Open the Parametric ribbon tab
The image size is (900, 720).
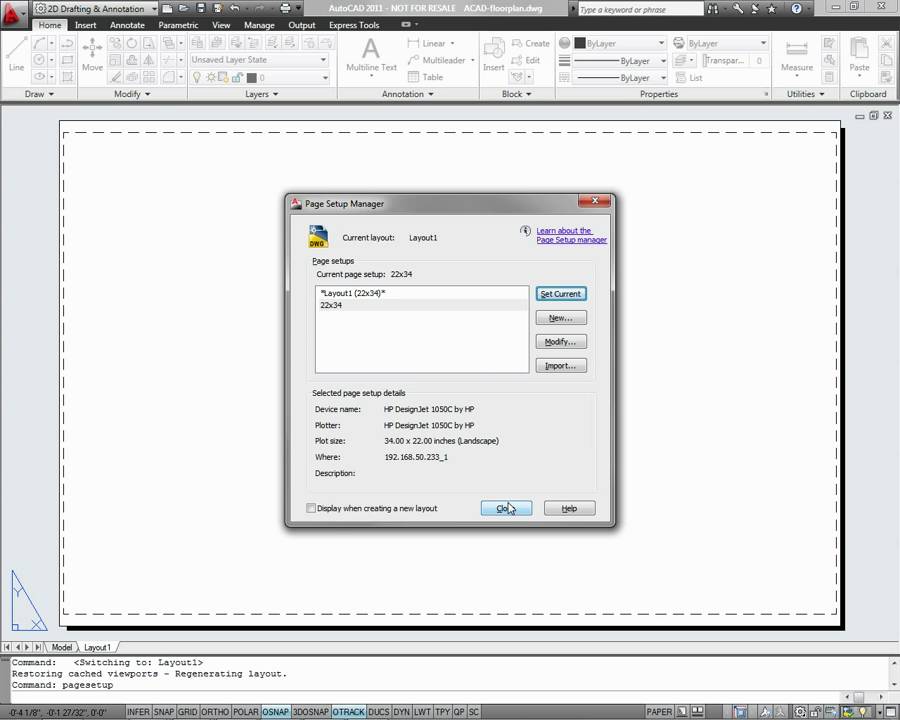pyautogui.click(x=178, y=25)
